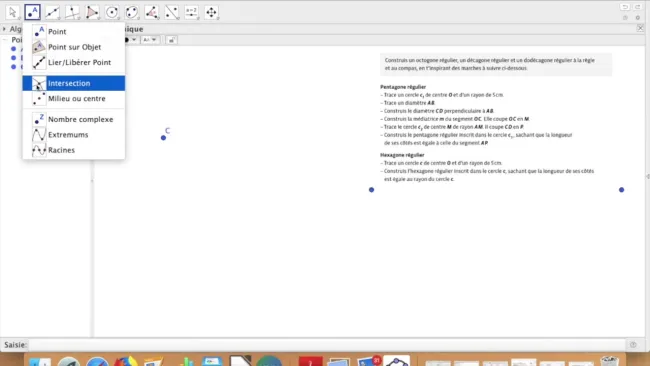Click the Hexagone régulier heading text
The width and height of the screenshot is (650, 366).
point(402,155)
